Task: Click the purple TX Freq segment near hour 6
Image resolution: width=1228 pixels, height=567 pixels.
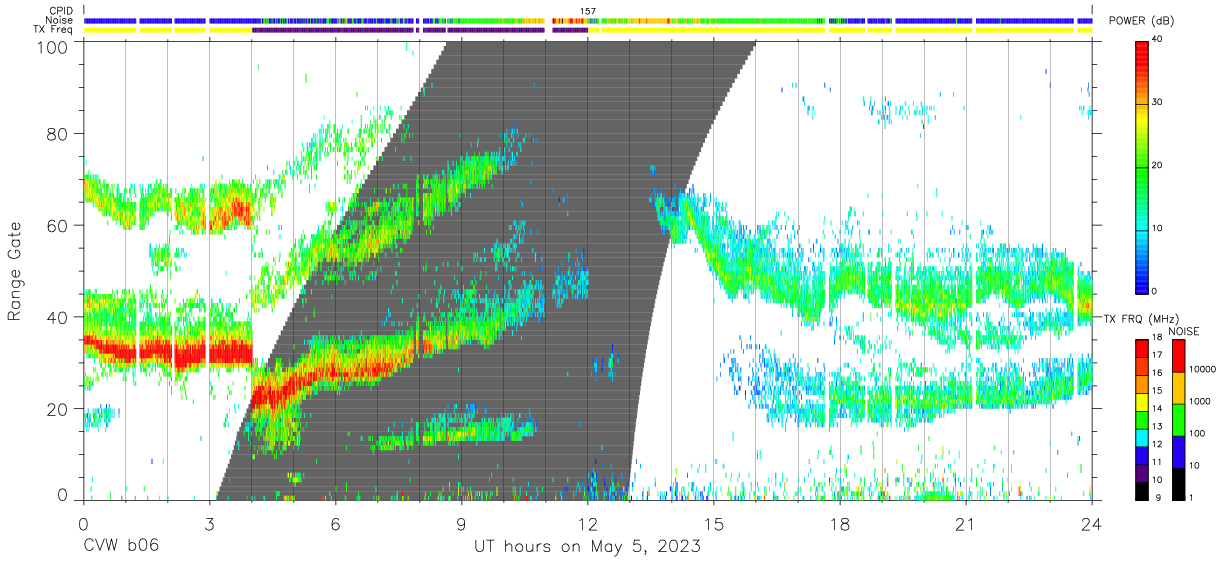Action: coord(333,30)
